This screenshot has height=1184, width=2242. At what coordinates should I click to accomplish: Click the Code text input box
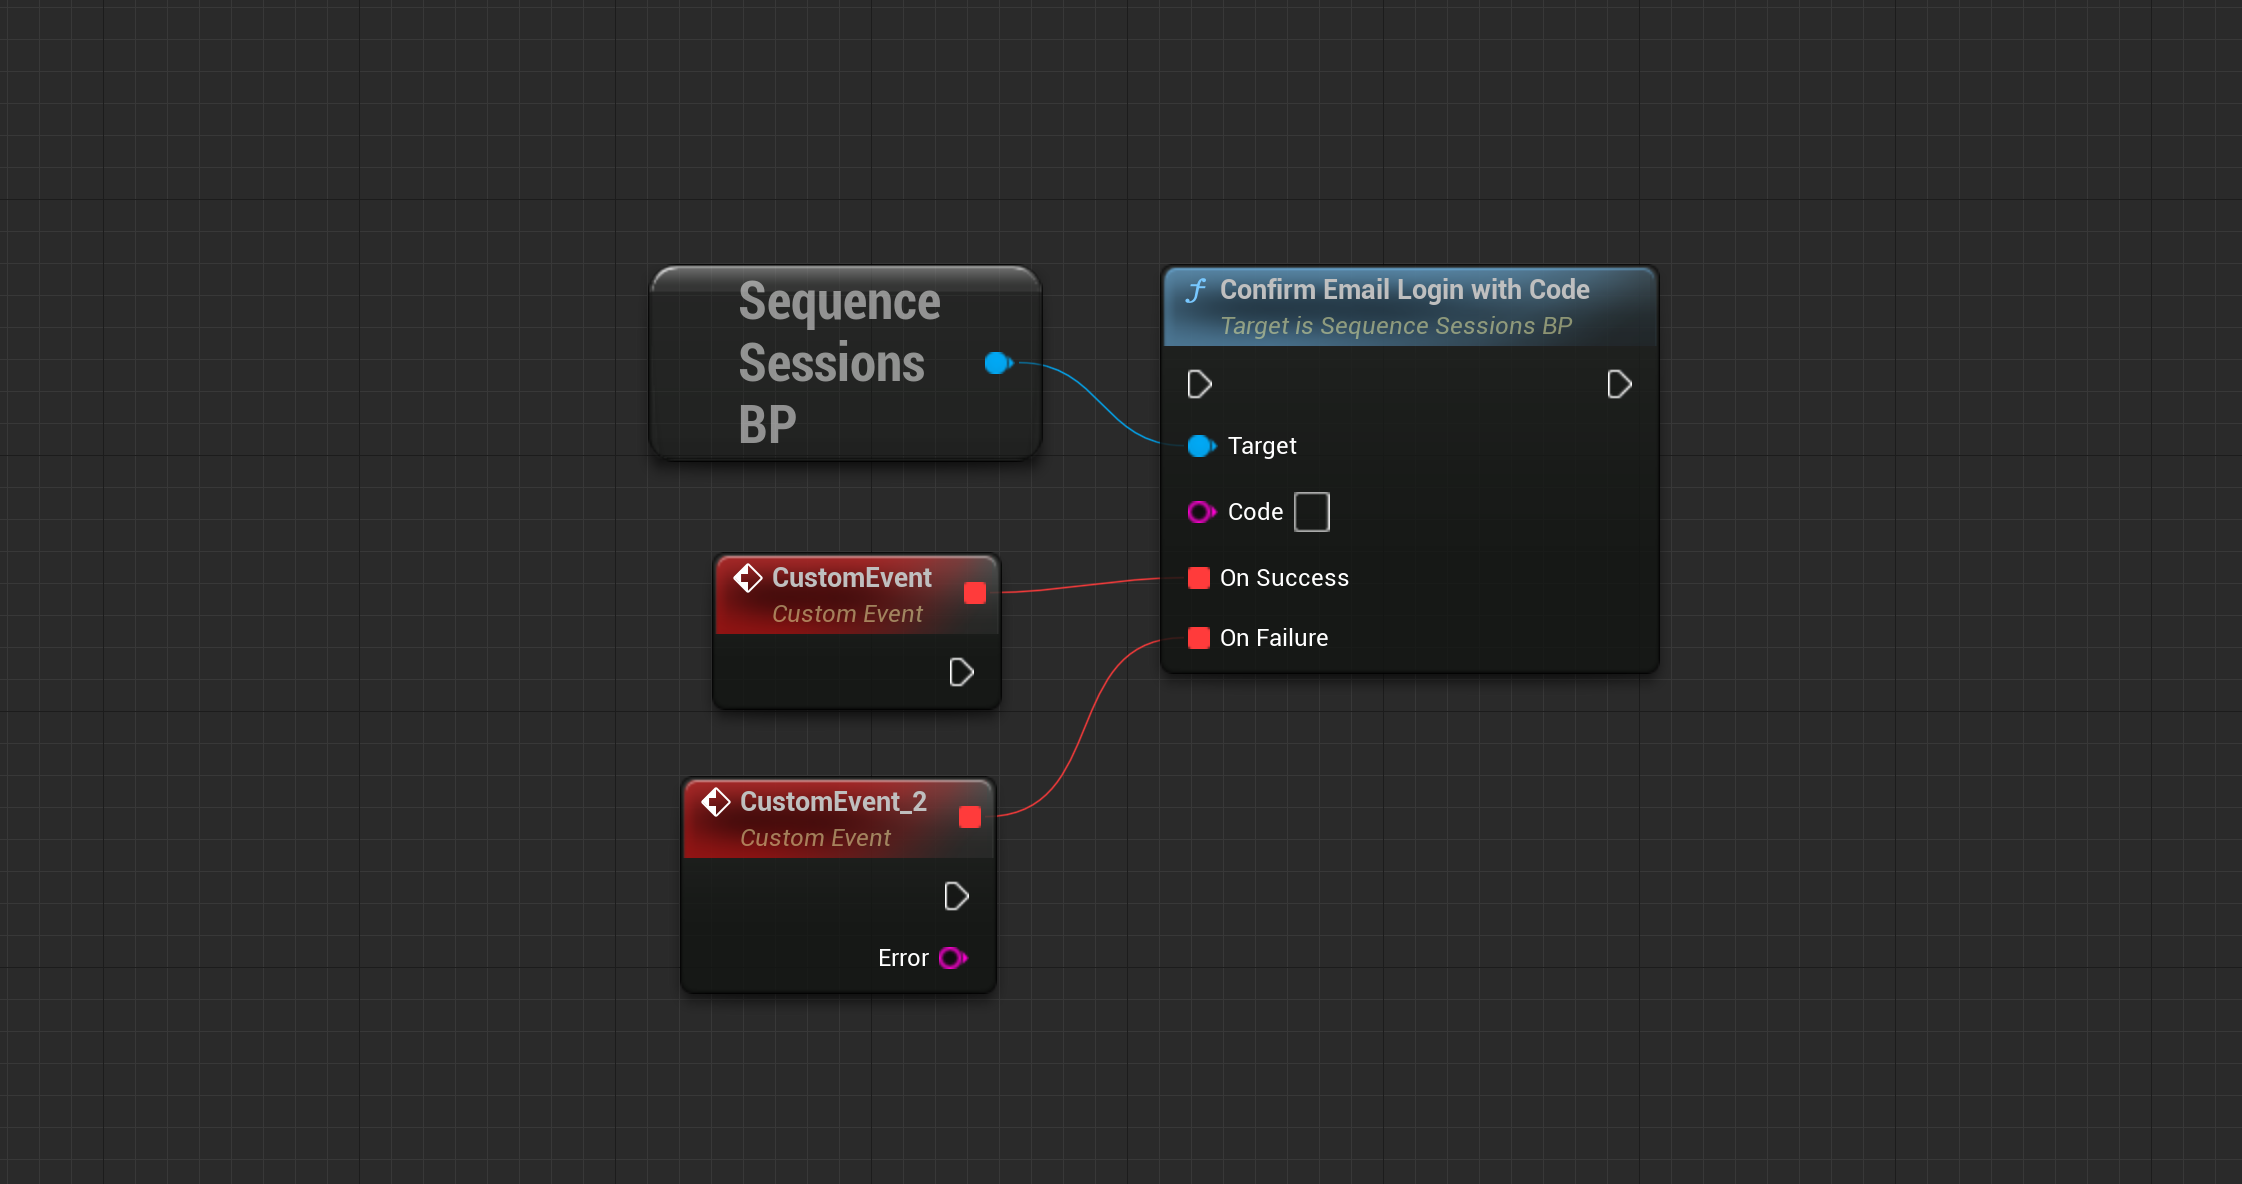[1311, 512]
